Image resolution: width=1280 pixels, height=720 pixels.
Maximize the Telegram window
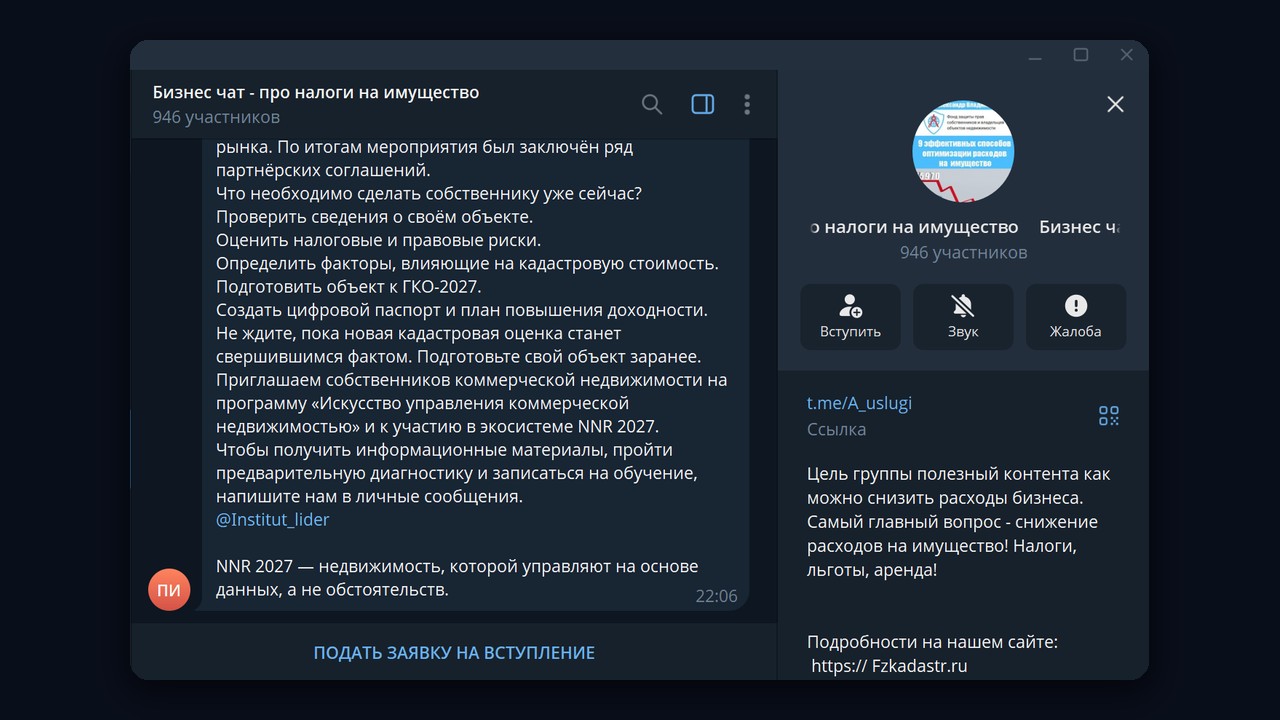(1081, 55)
